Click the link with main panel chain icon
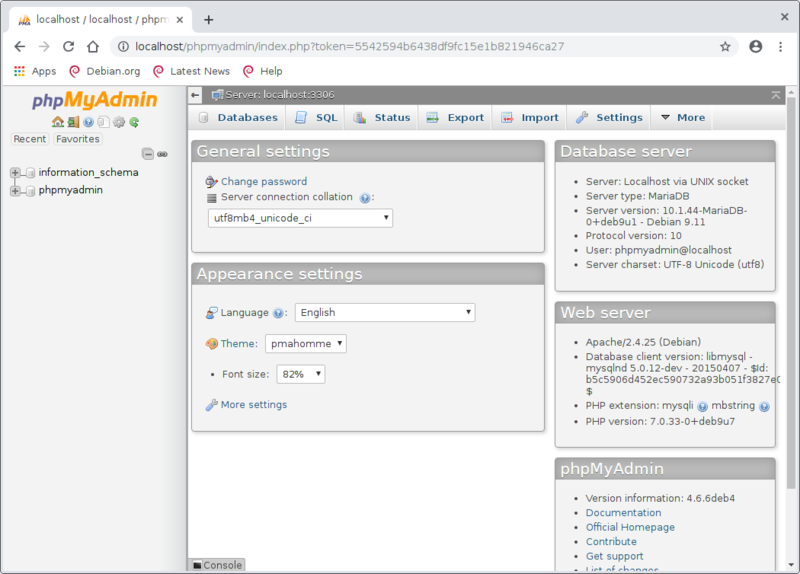This screenshot has width=800, height=574. (x=162, y=154)
